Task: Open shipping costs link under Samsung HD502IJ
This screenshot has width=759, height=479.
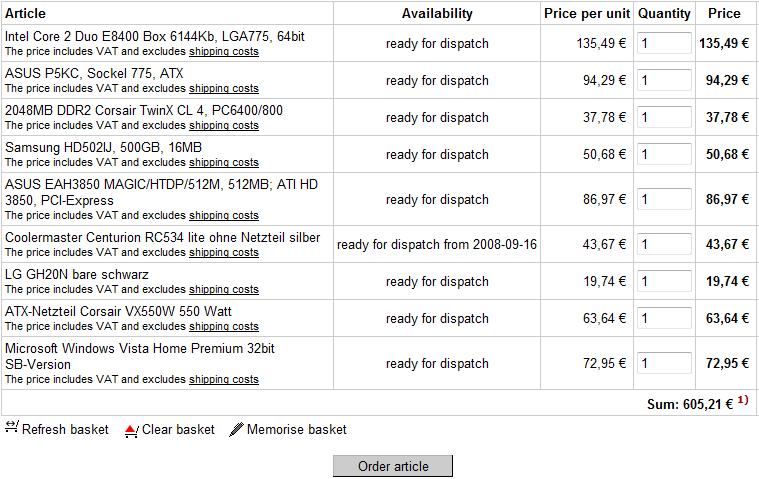Action: pyautogui.click(x=224, y=162)
